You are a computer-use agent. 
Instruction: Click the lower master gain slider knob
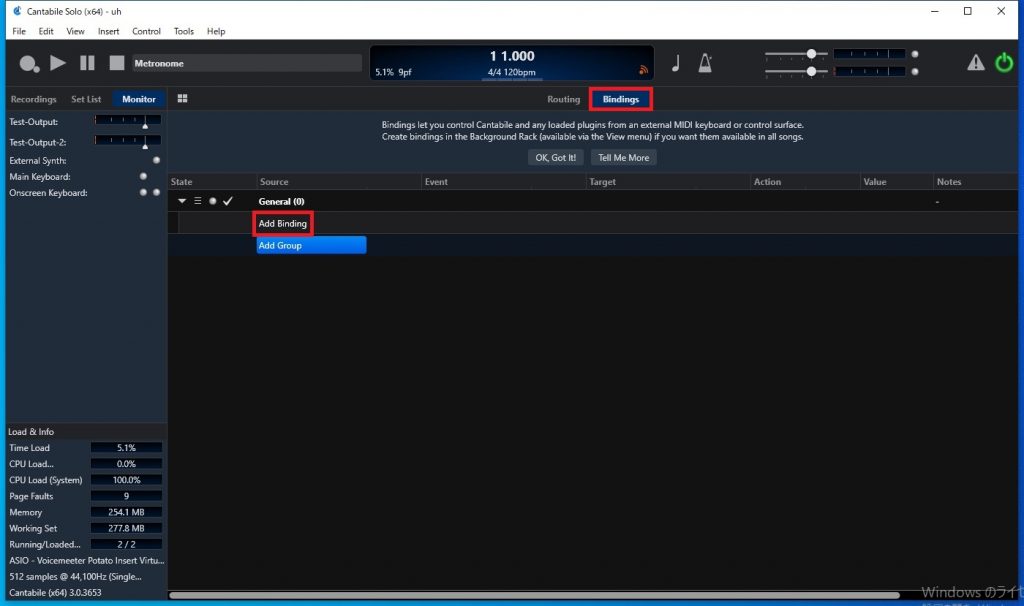point(811,71)
